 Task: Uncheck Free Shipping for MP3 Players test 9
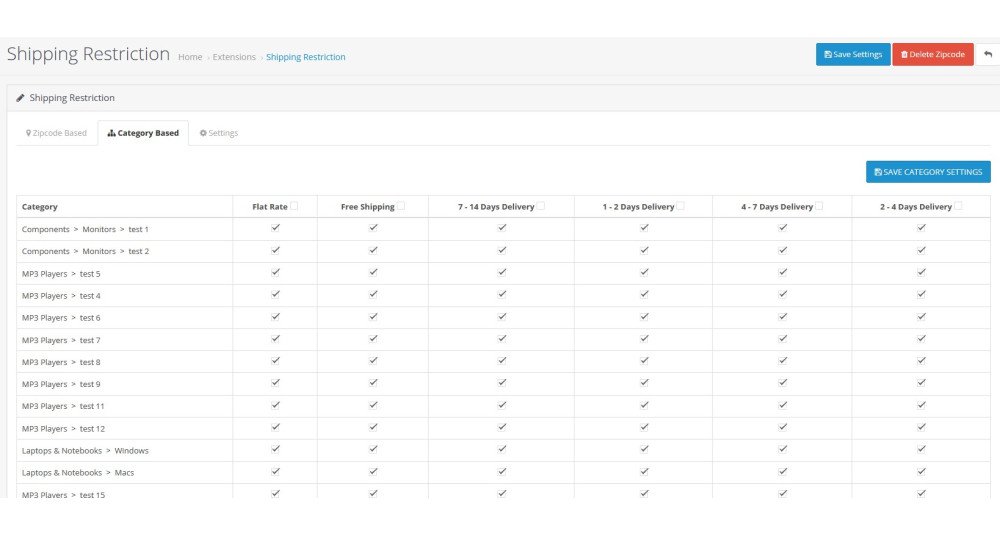(373, 383)
